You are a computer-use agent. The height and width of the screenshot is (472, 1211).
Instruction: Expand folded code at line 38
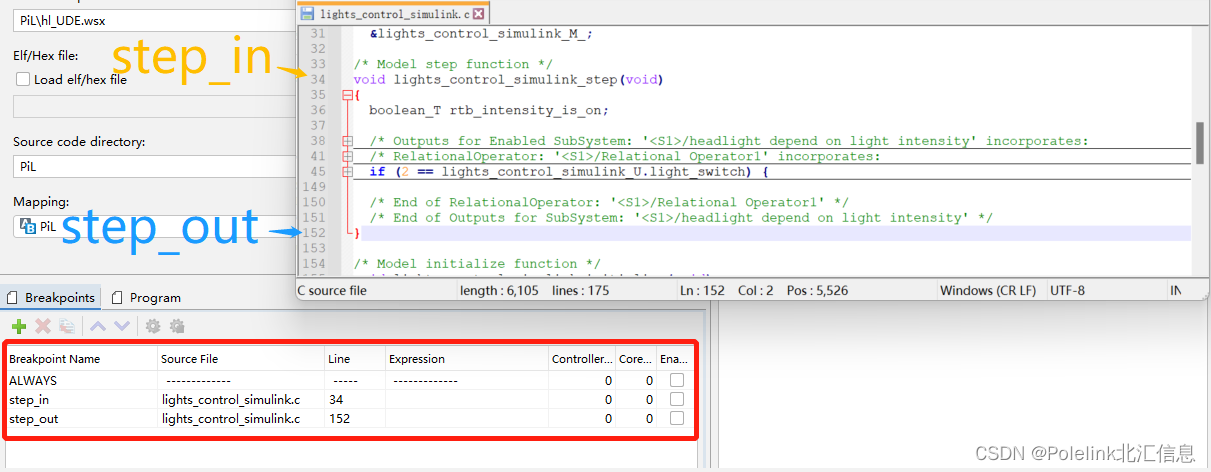(x=347, y=141)
